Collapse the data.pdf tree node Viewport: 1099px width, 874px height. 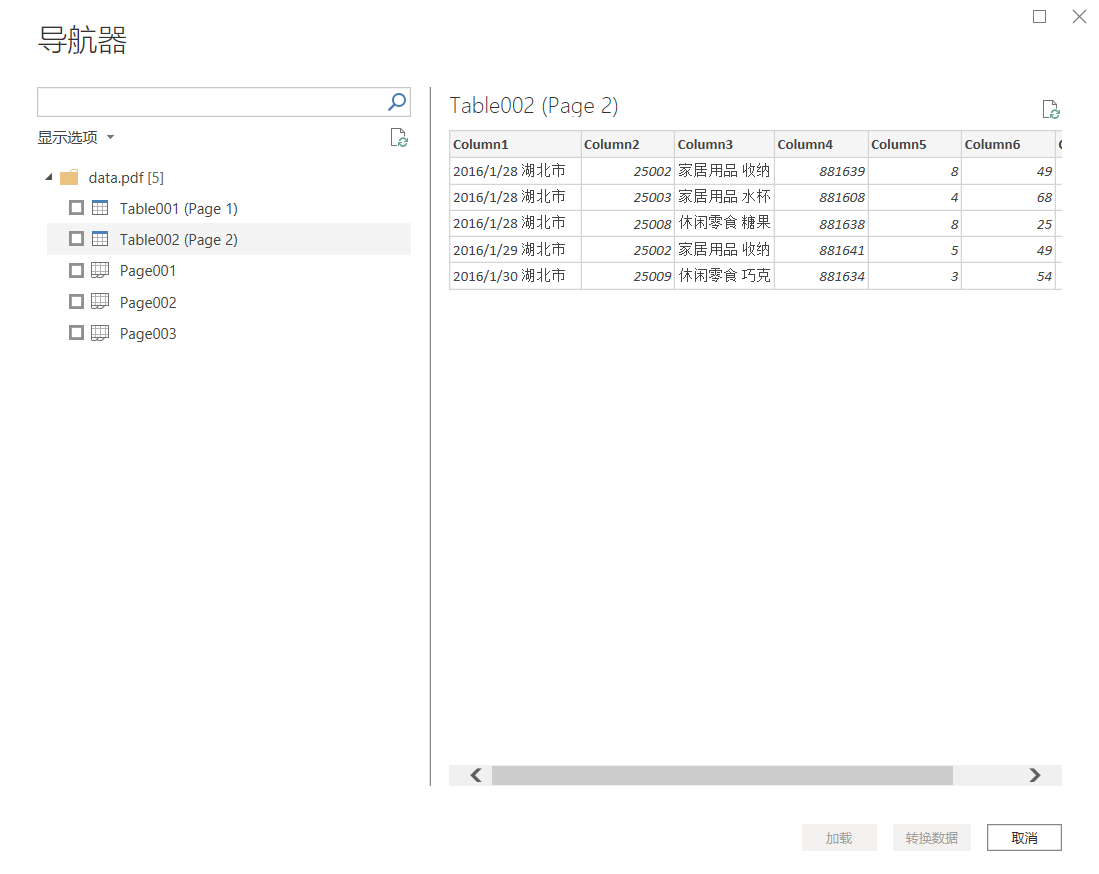pos(49,177)
